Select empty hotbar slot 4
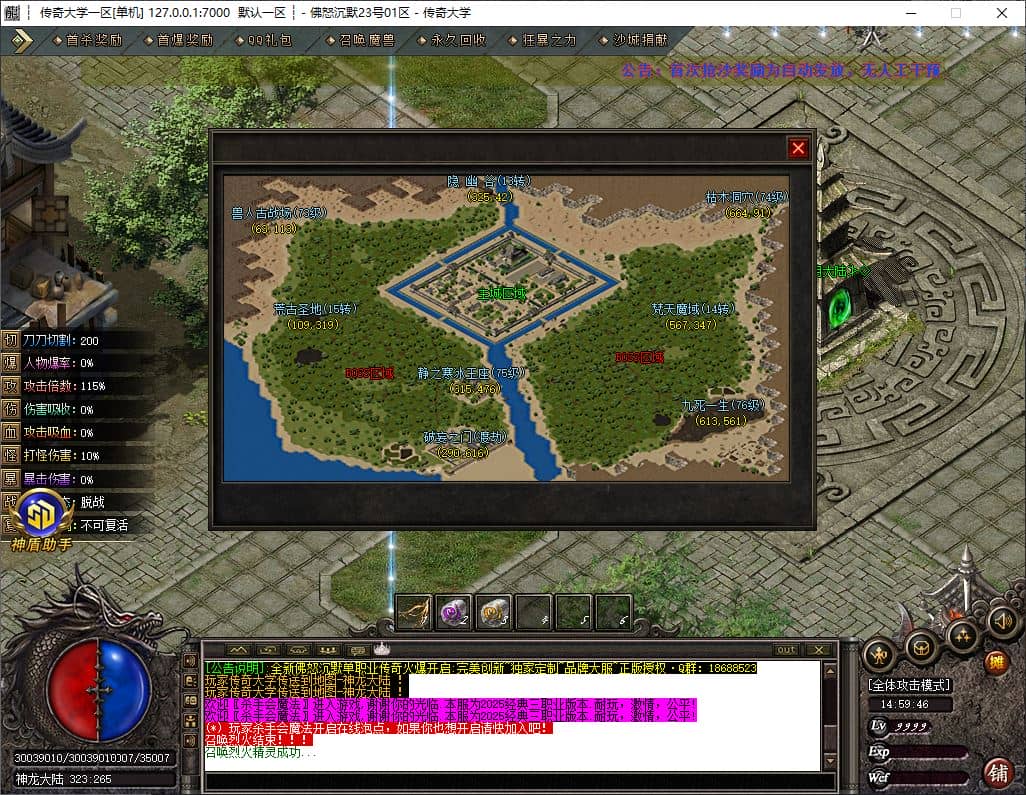This screenshot has width=1026, height=795. (533, 612)
